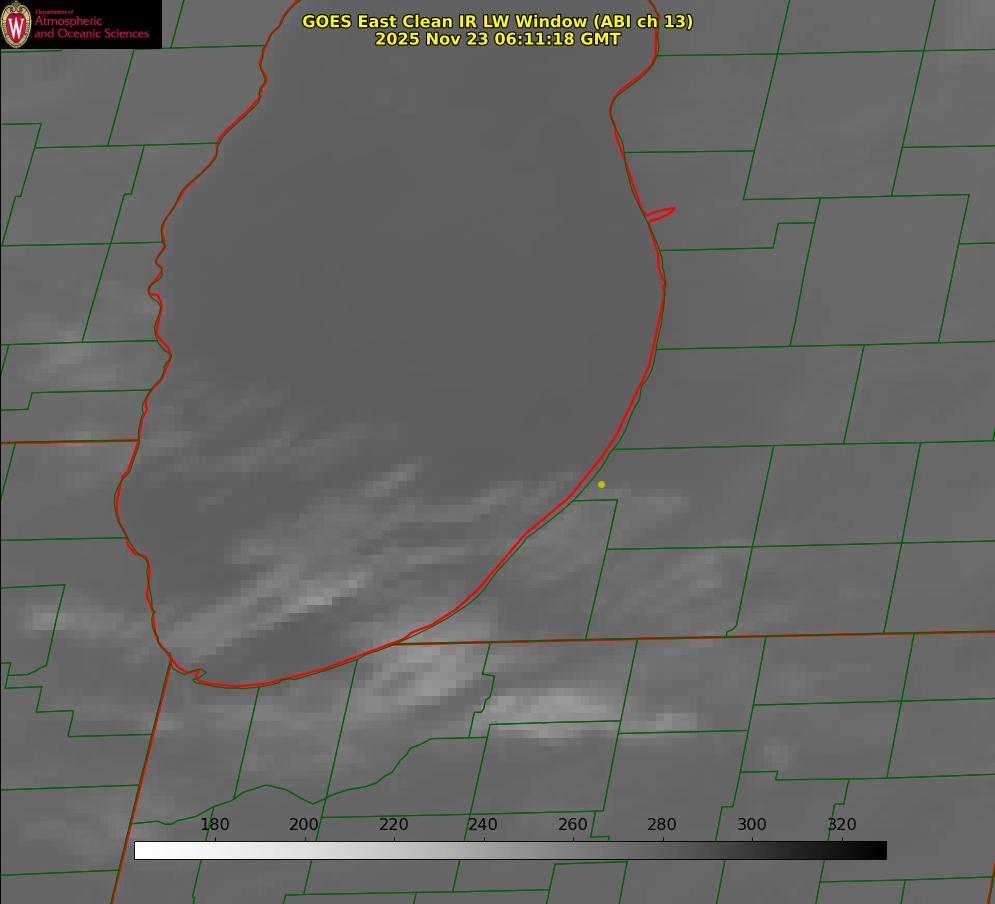Click the yellow dot location marker

601,484
